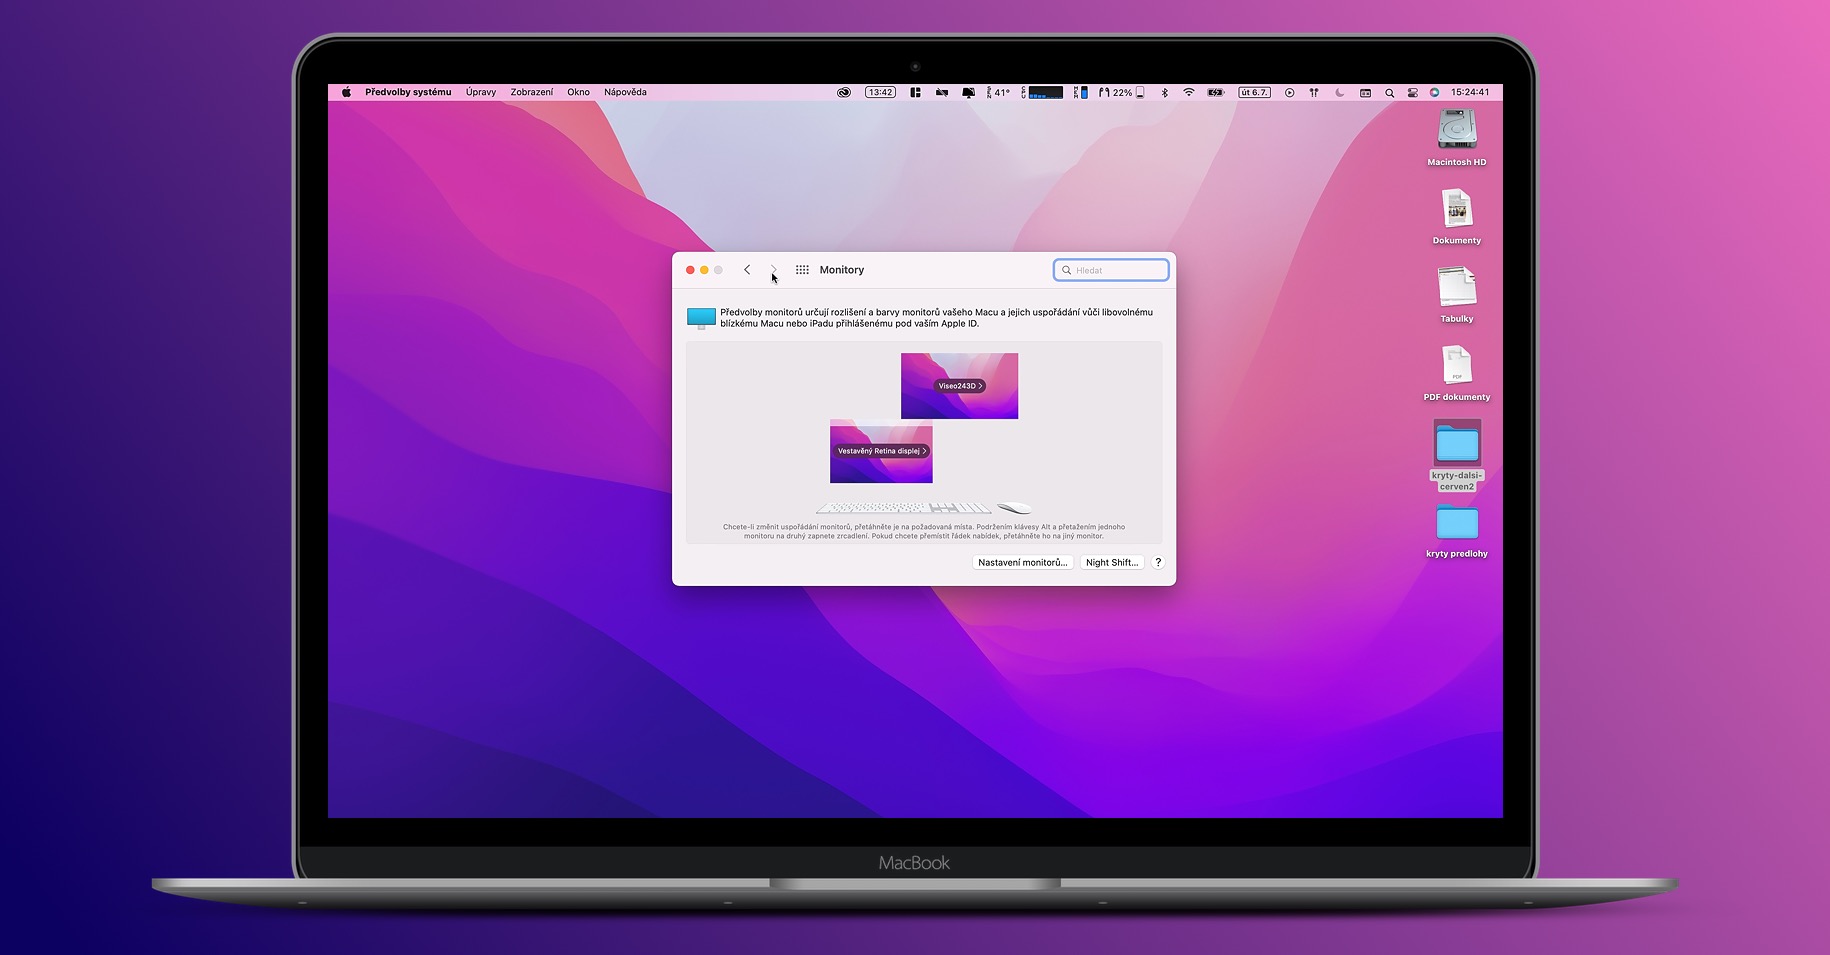Toggle the screen mirroring display icon in menu bar

pos(966,91)
